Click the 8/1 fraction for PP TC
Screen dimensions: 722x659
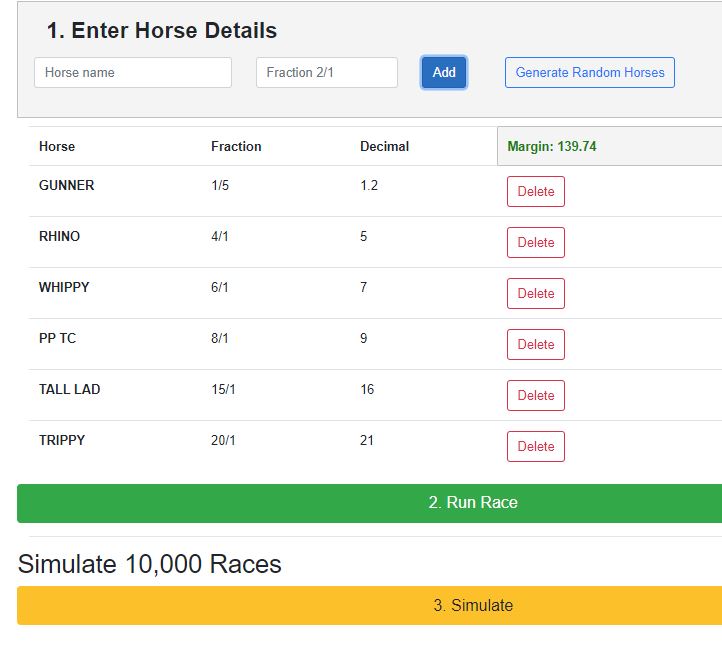pos(220,338)
